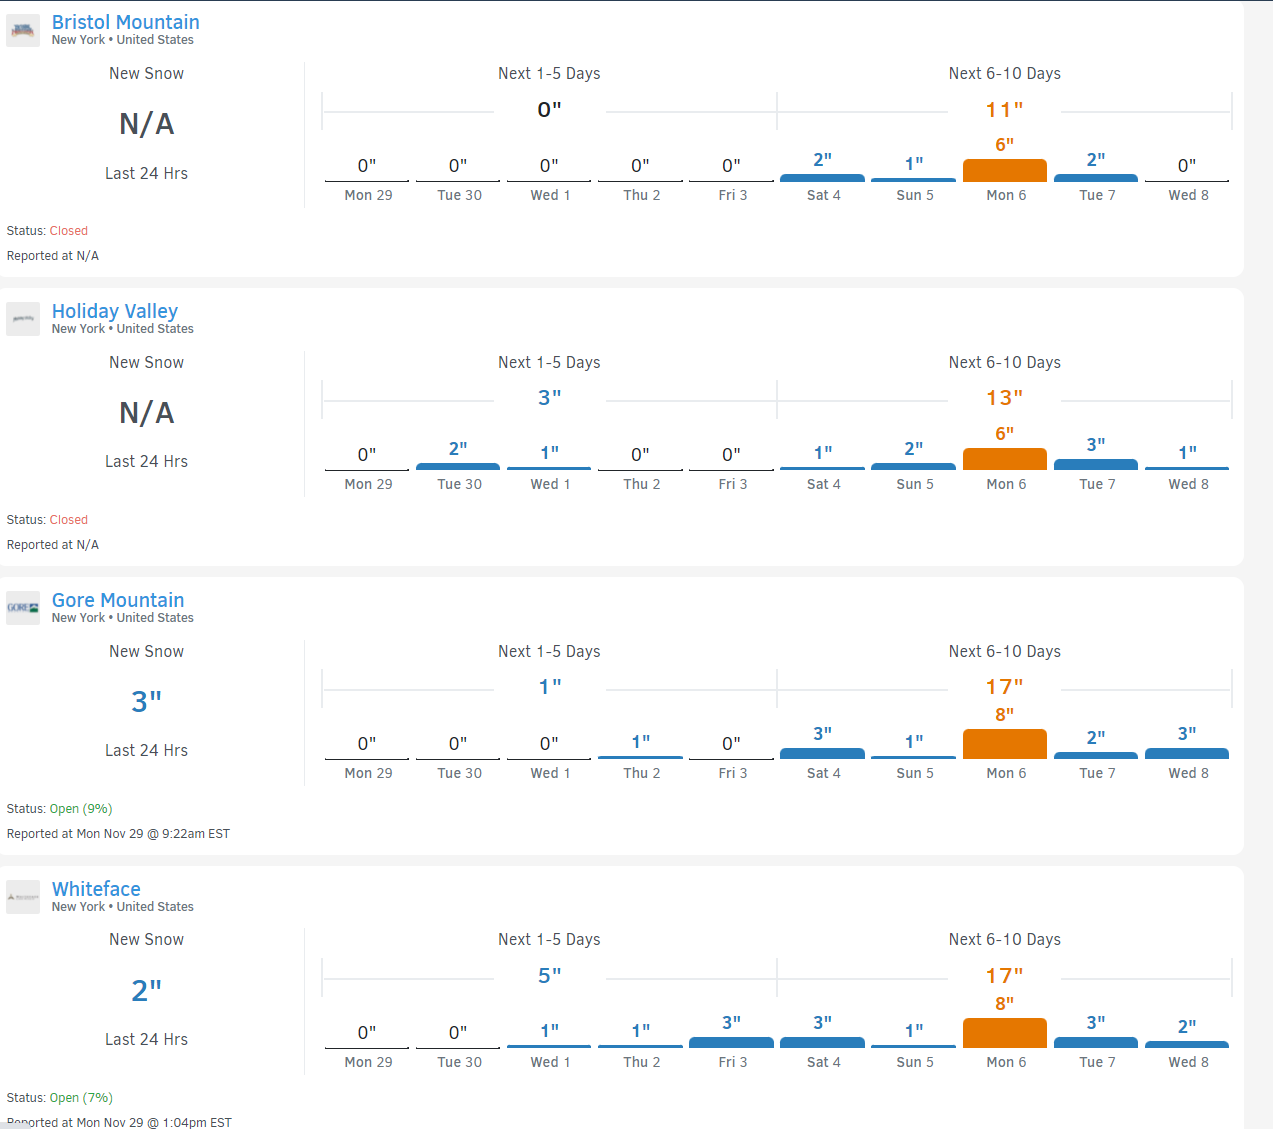Select Bristol Mountain's orange Mon 6 snowfall bar

coord(1004,170)
